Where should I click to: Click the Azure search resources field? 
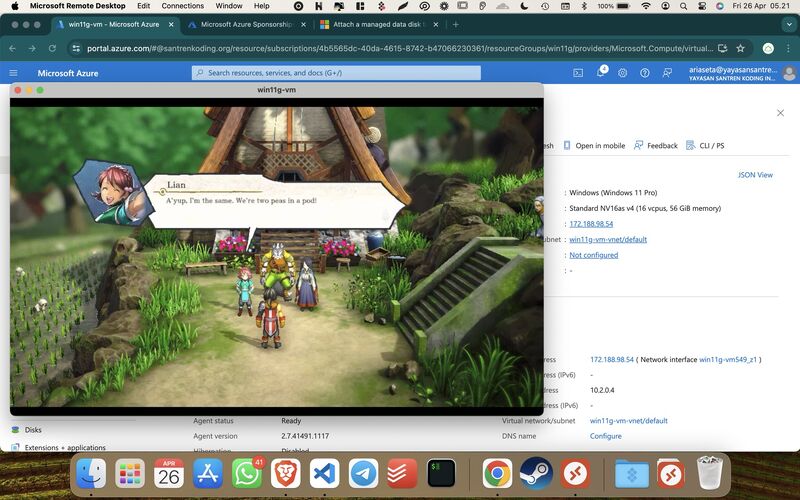click(x=336, y=73)
